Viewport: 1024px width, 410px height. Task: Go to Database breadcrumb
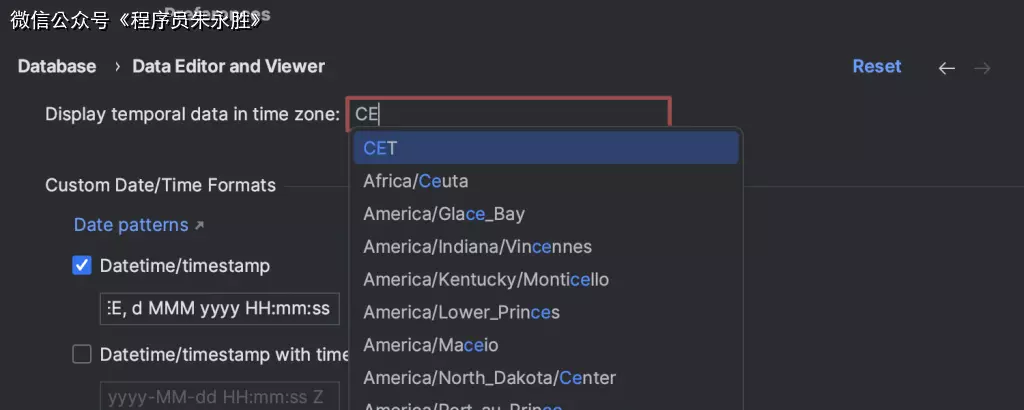coord(57,66)
